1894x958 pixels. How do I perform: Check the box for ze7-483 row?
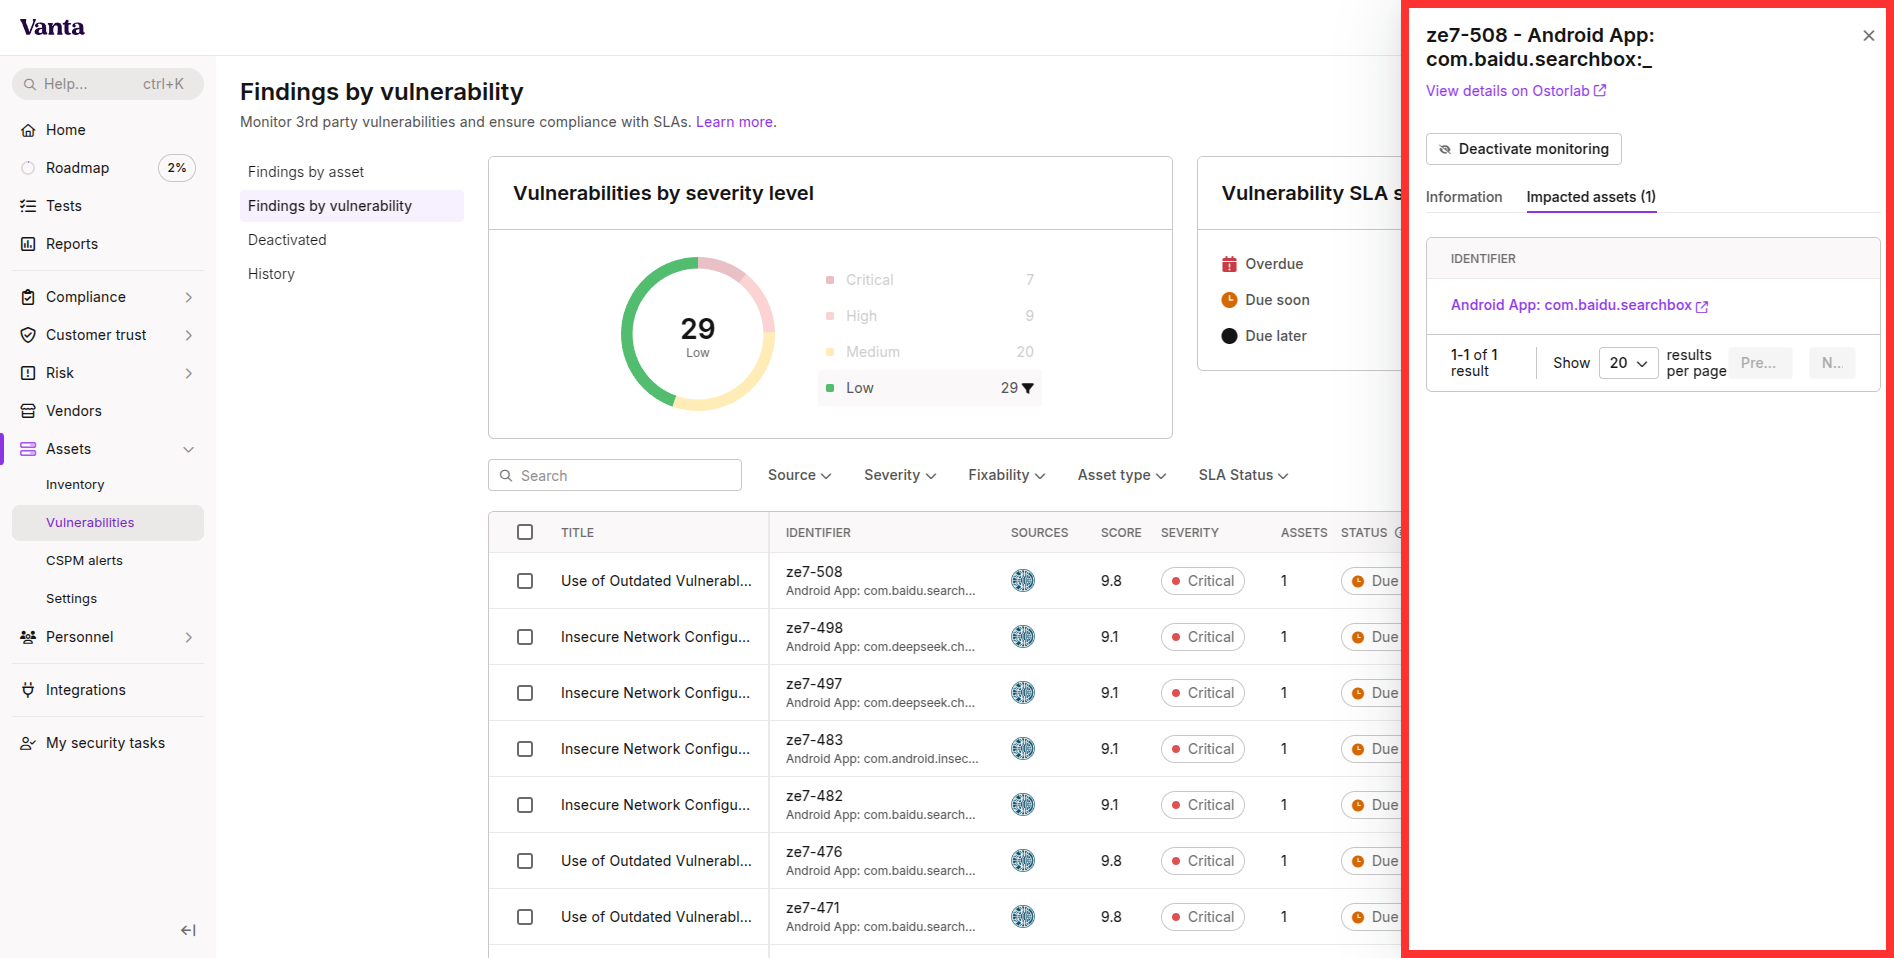pyautogui.click(x=525, y=749)
